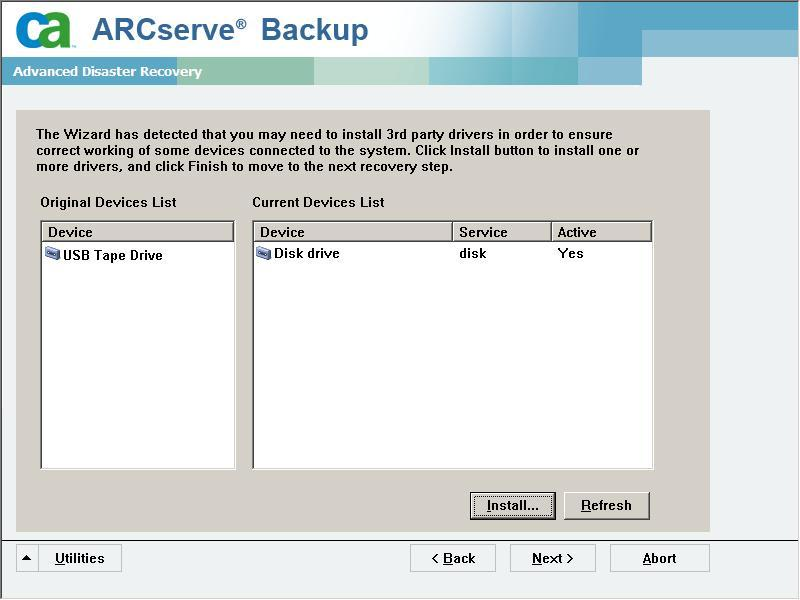This screenshot has width=800, height=600.
Task: Refresh the devices list
Action: [607, 506]
